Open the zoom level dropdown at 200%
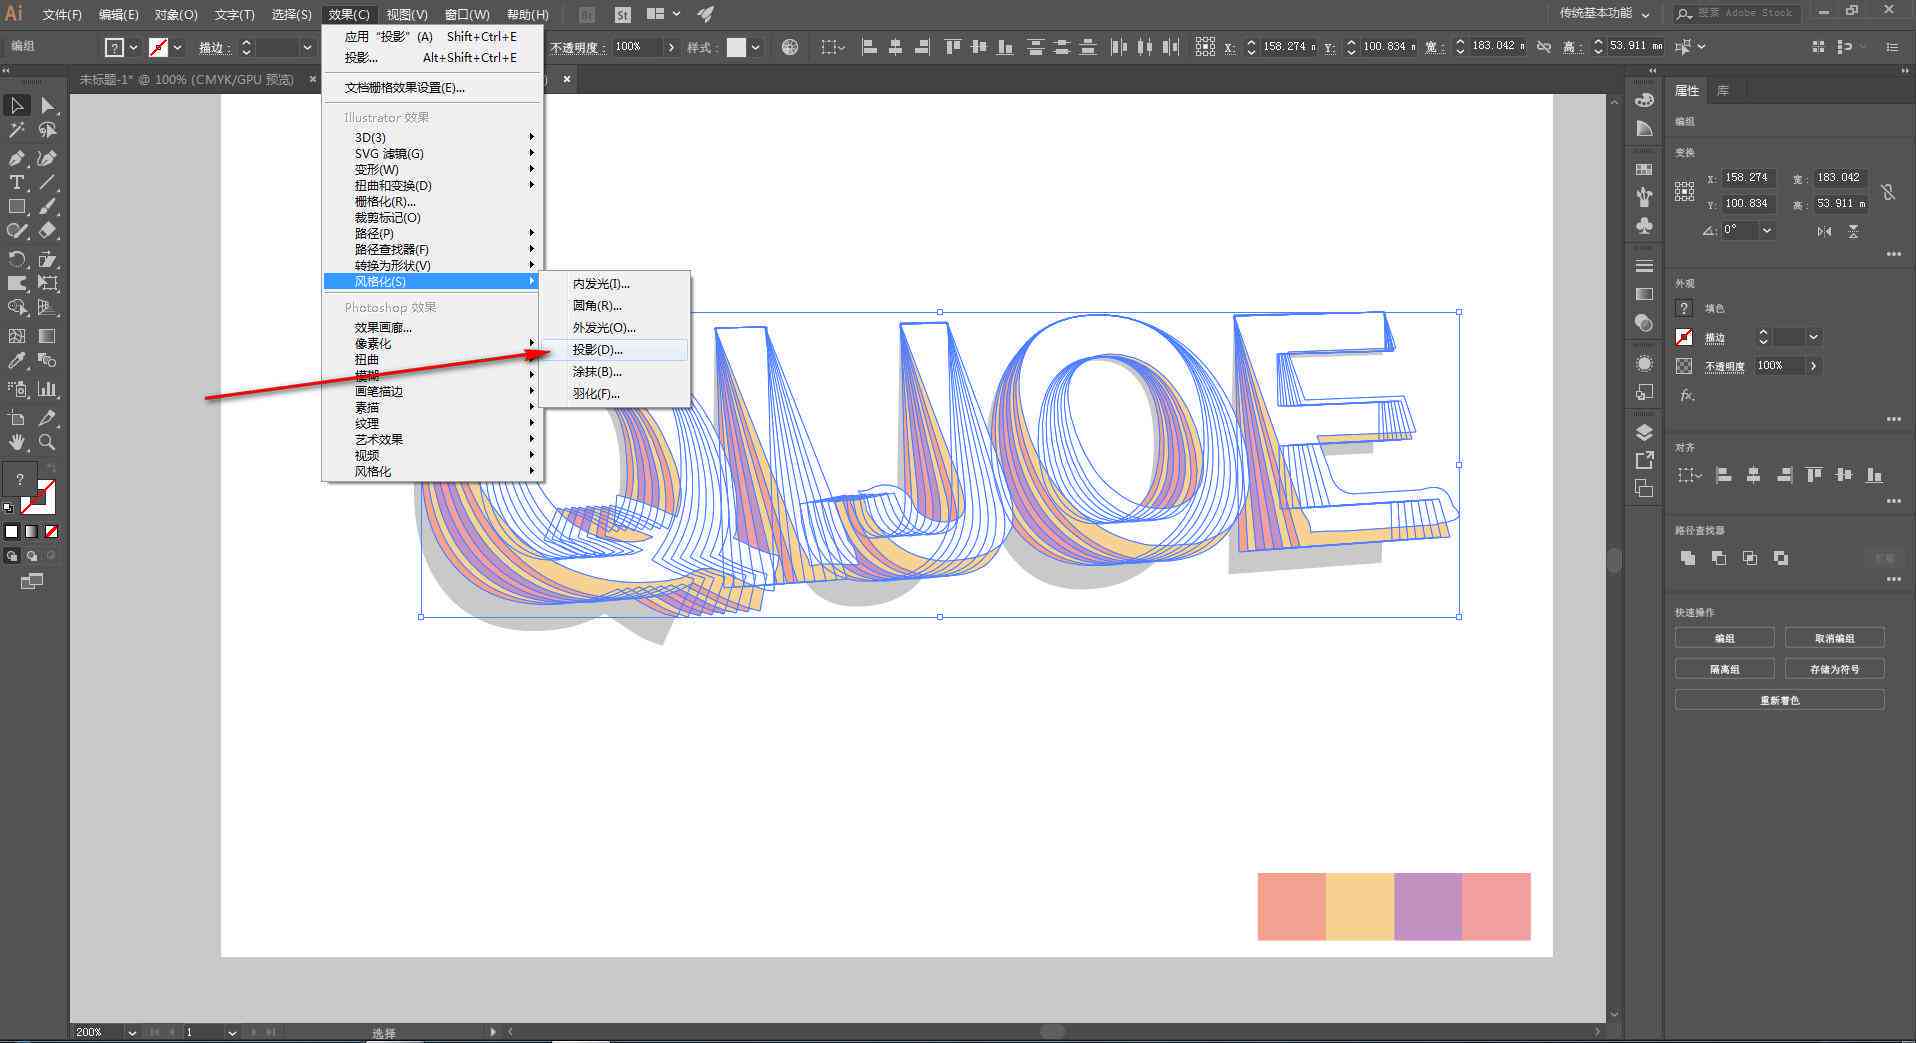1916x1043 pixels. tap(131, 1032)
